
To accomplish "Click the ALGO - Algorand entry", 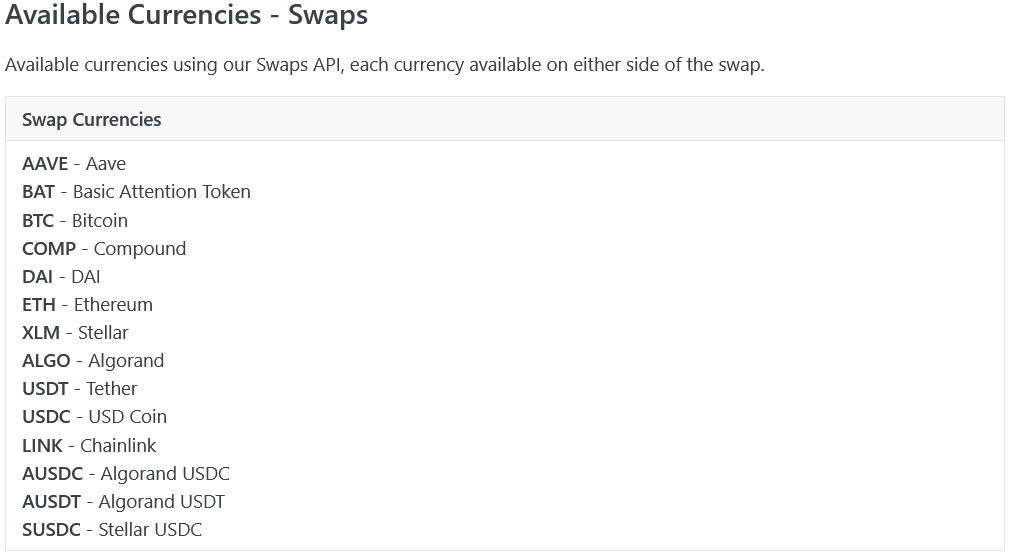I will (93, 360).
